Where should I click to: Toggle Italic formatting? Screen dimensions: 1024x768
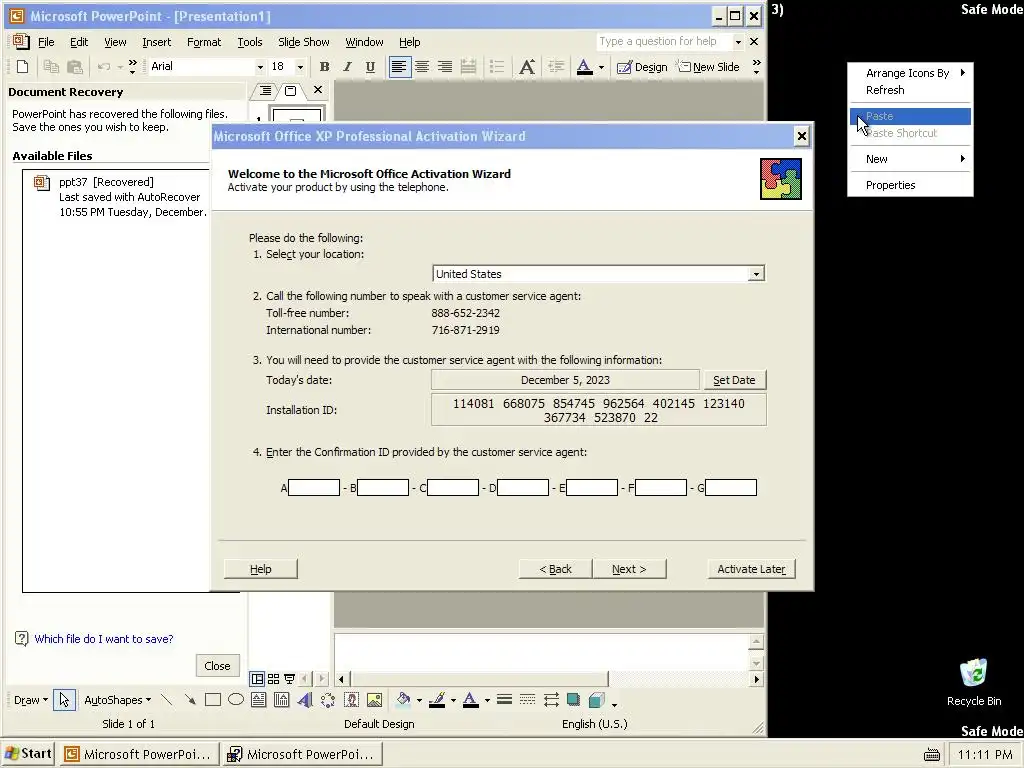click(x=347, y=67)
